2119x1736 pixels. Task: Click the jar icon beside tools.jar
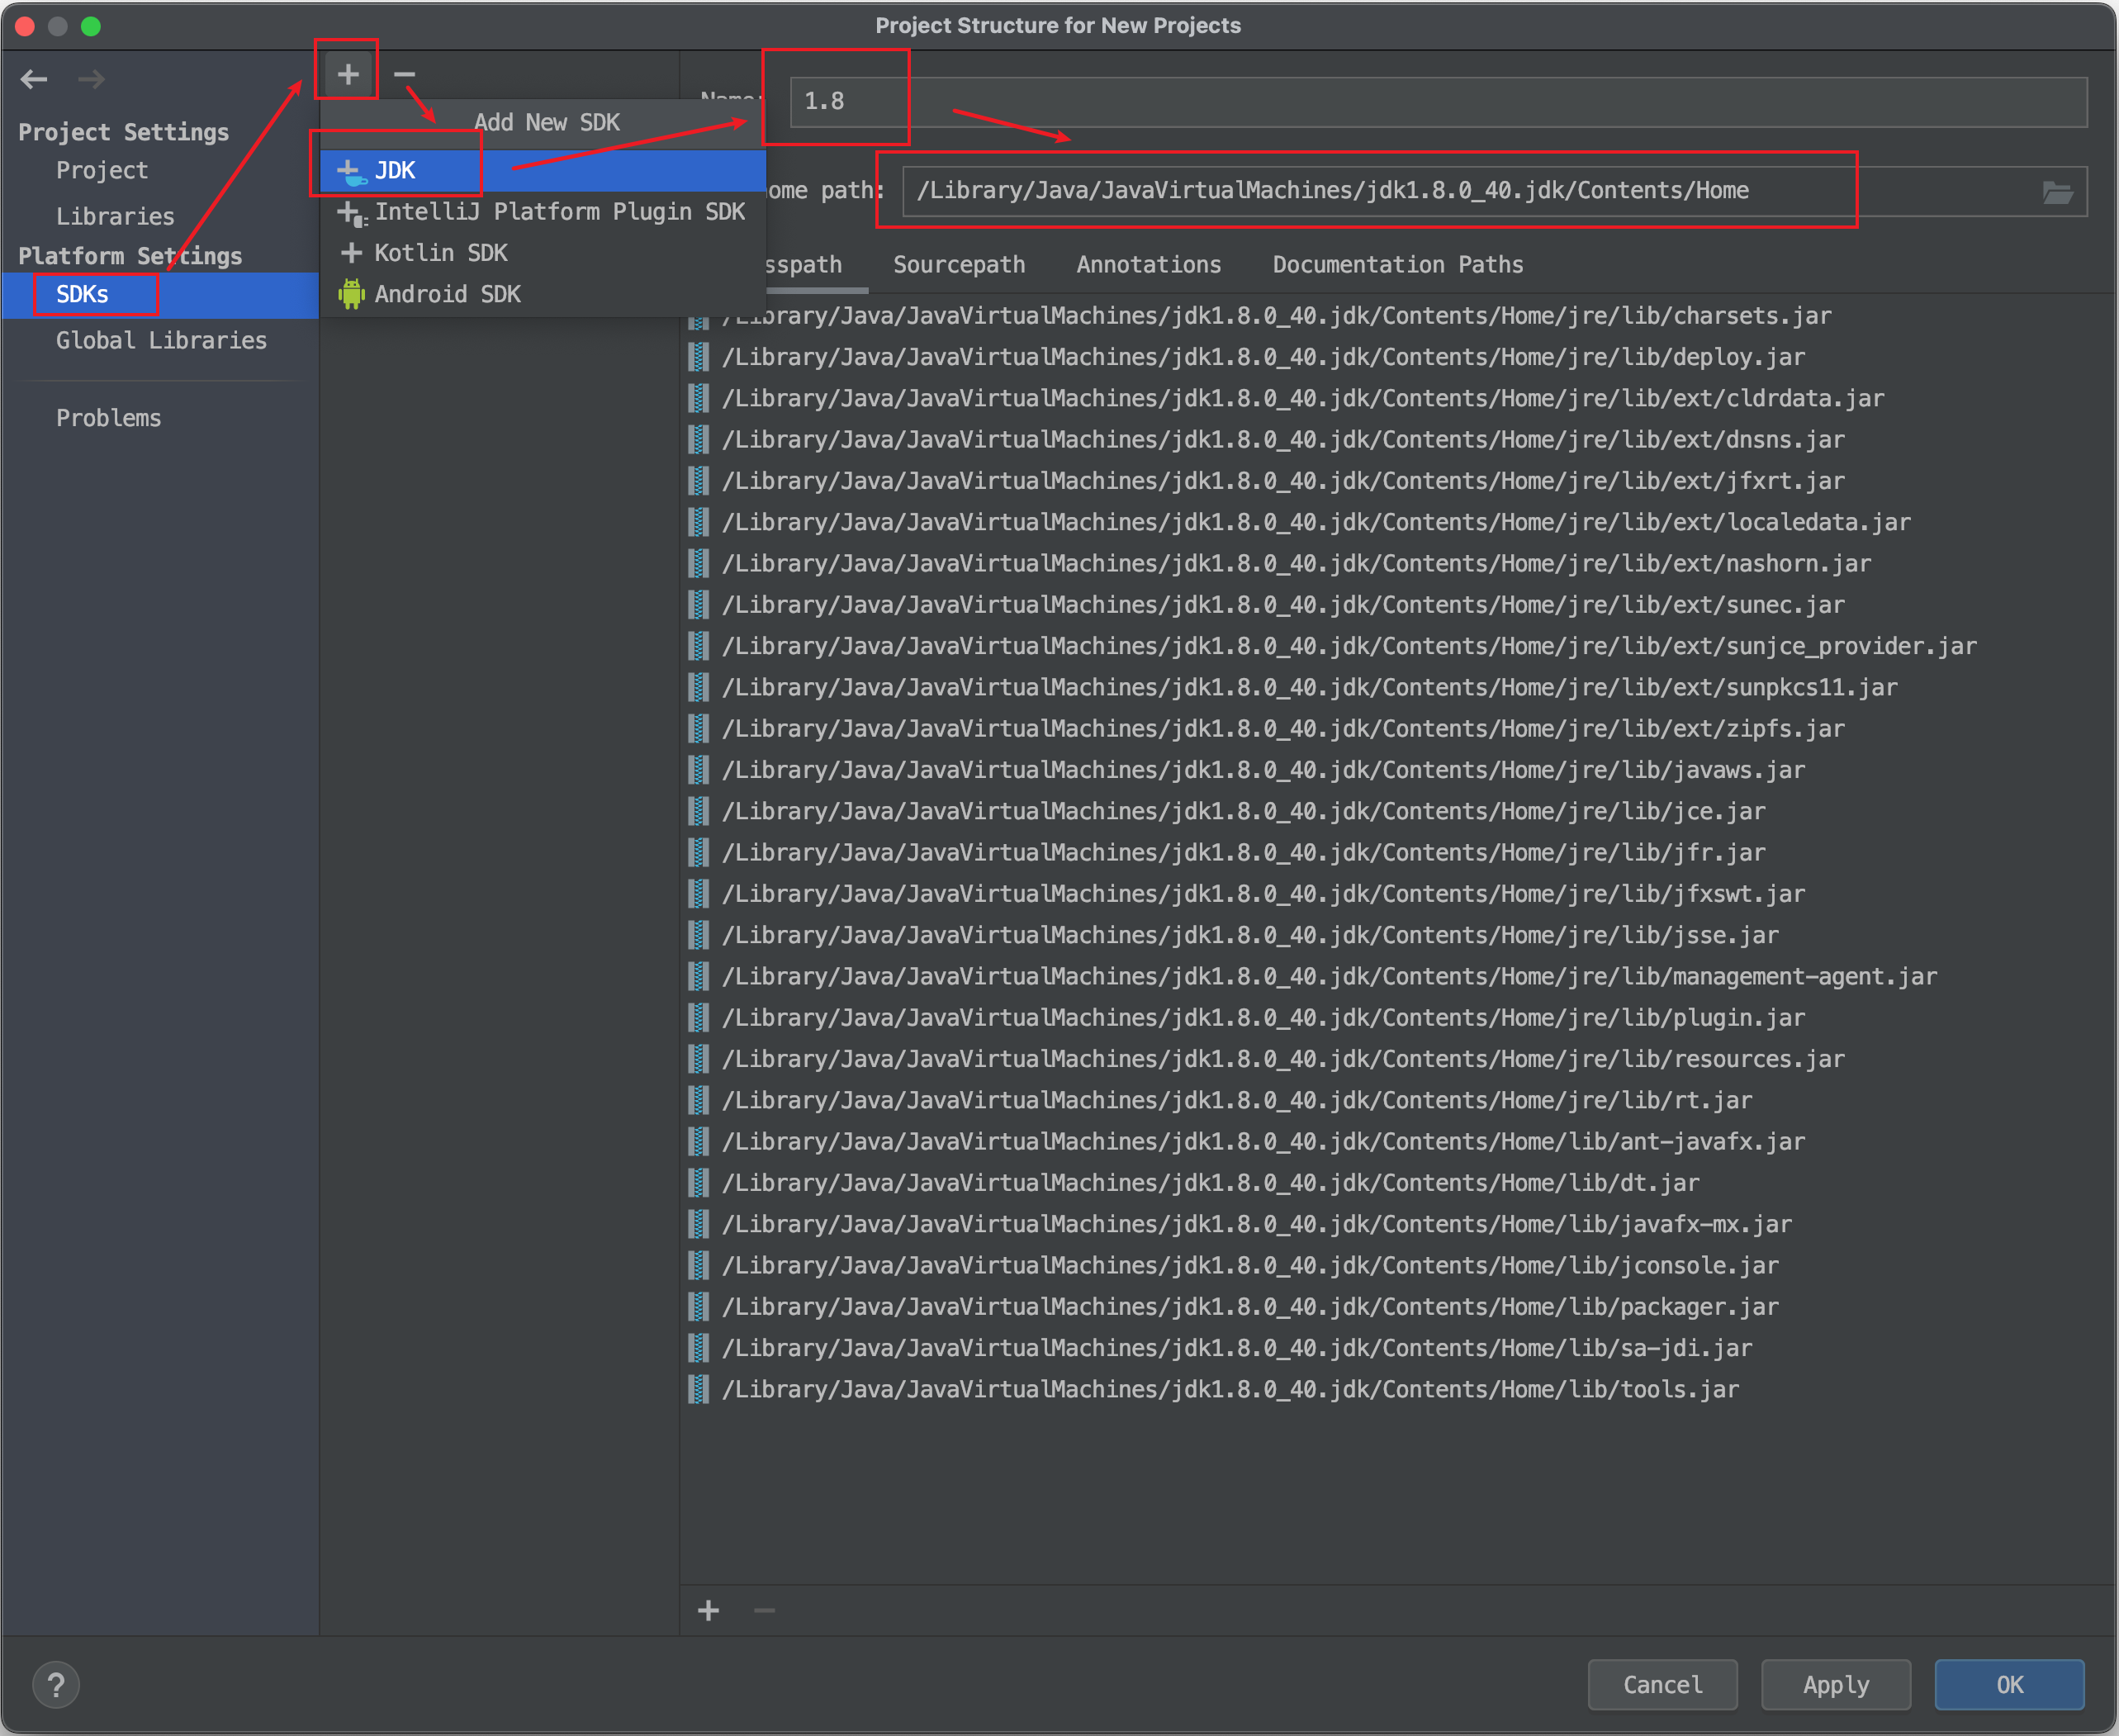699,1389
